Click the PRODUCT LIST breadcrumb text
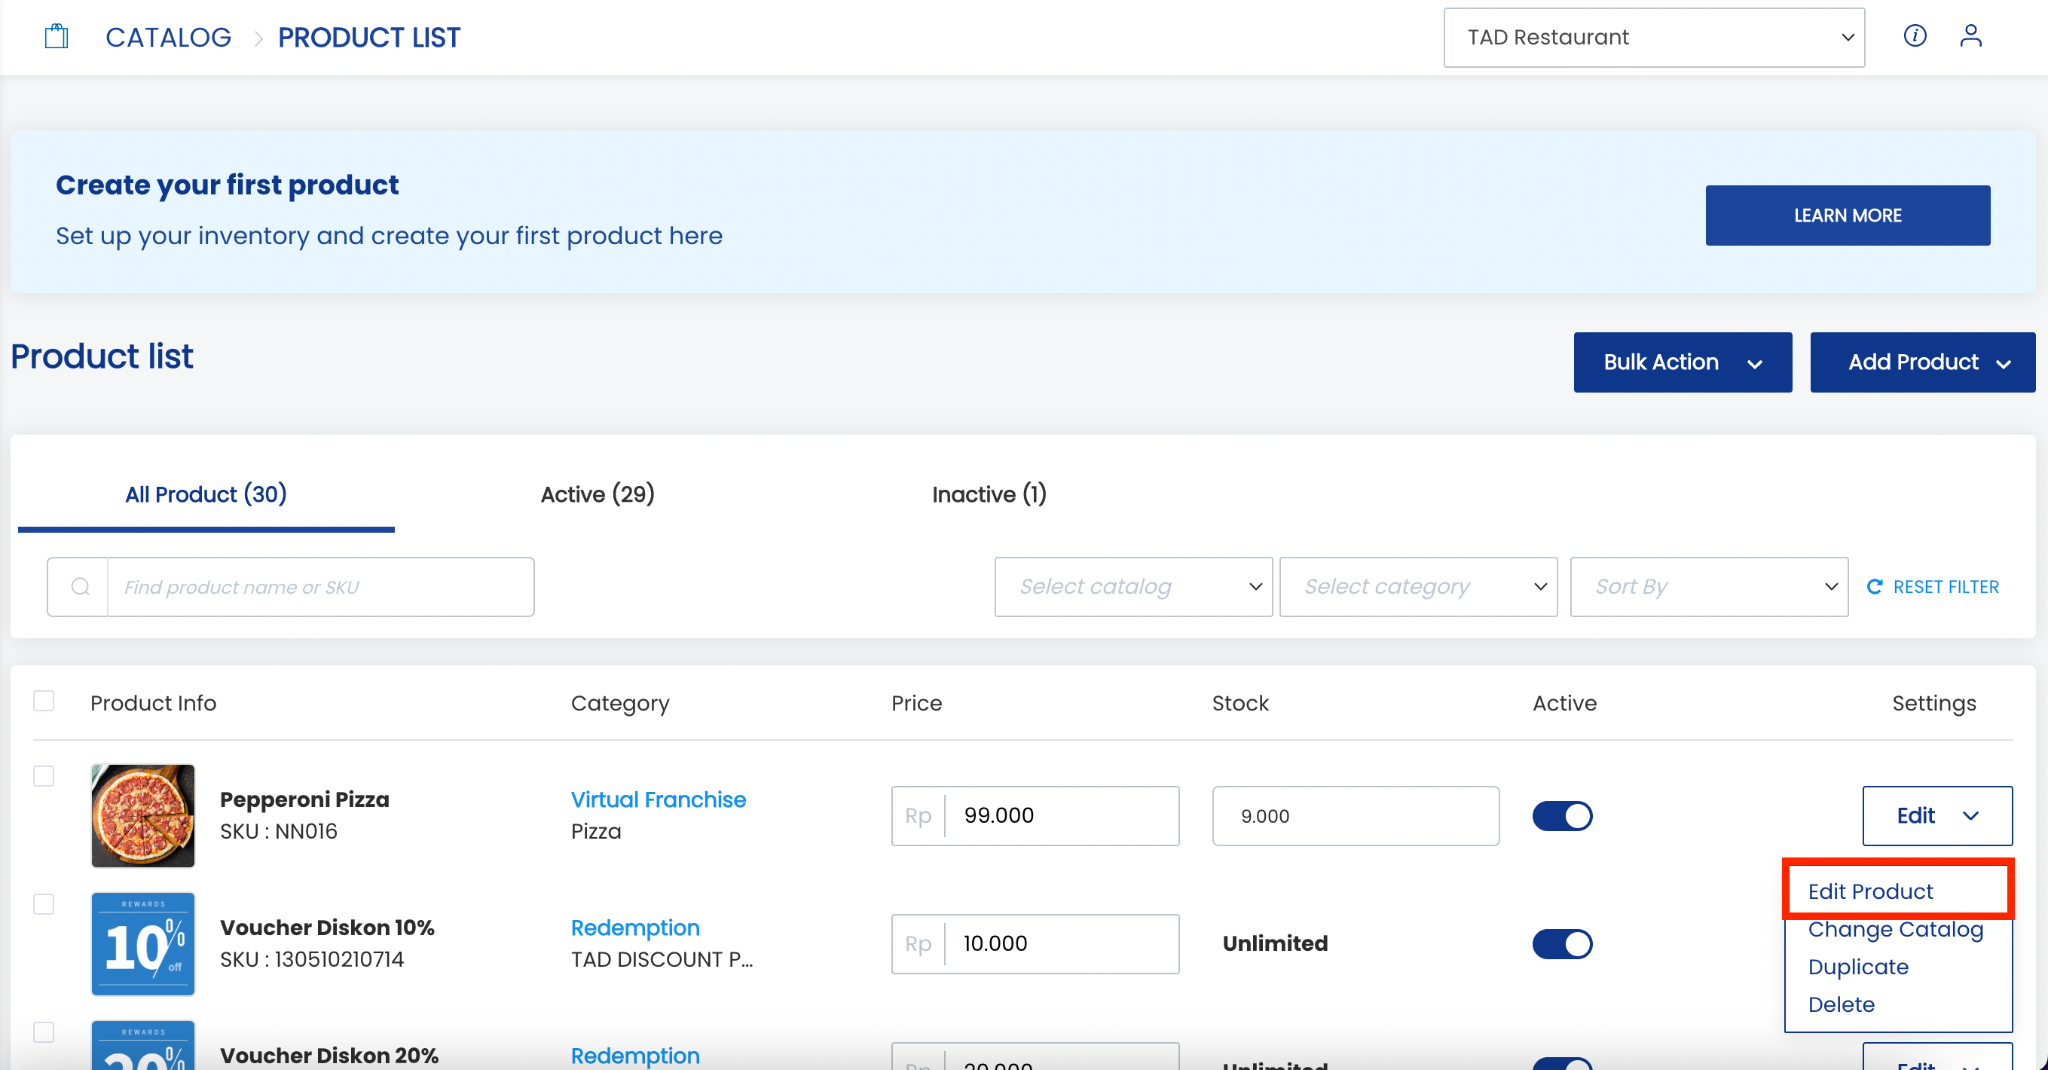Viewport: 2048px width, 1070px height. point(369,38)
